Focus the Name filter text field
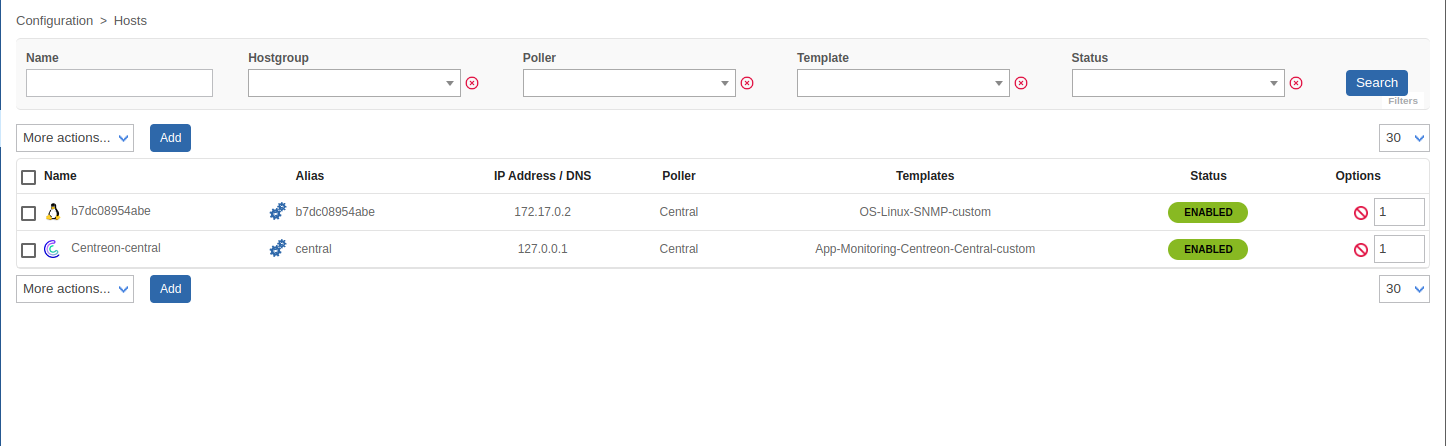The width and height of the screenshot is (1446, 446). [x=119, y=83]
